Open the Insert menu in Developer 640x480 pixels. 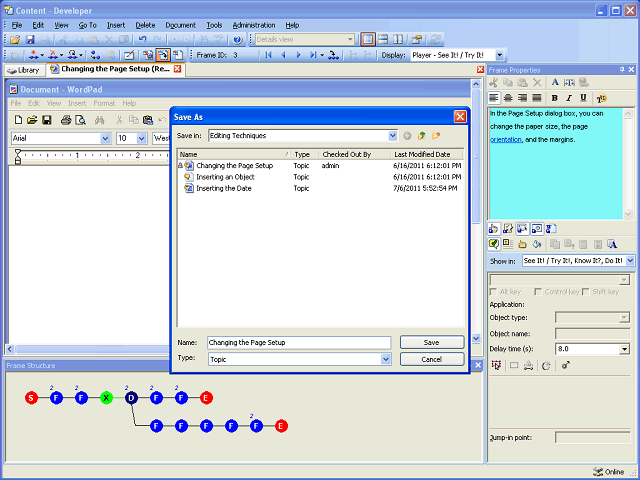coord(116,25)
